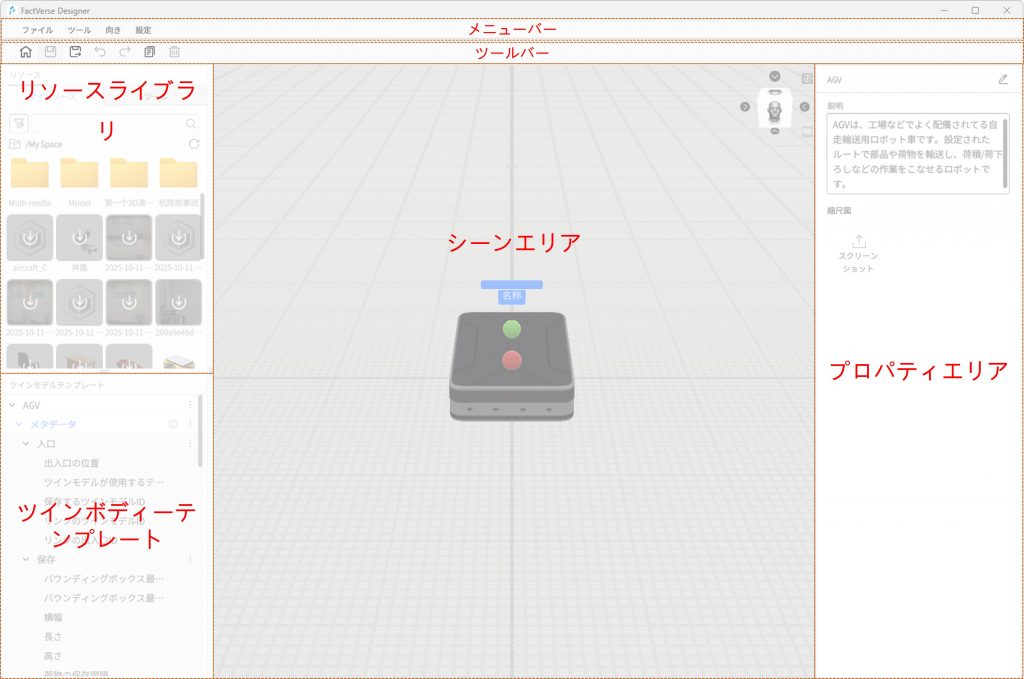The image size is (1024, 679).
Task: Select 出入口の位置 in the template tree
Action: coord(71,463)
